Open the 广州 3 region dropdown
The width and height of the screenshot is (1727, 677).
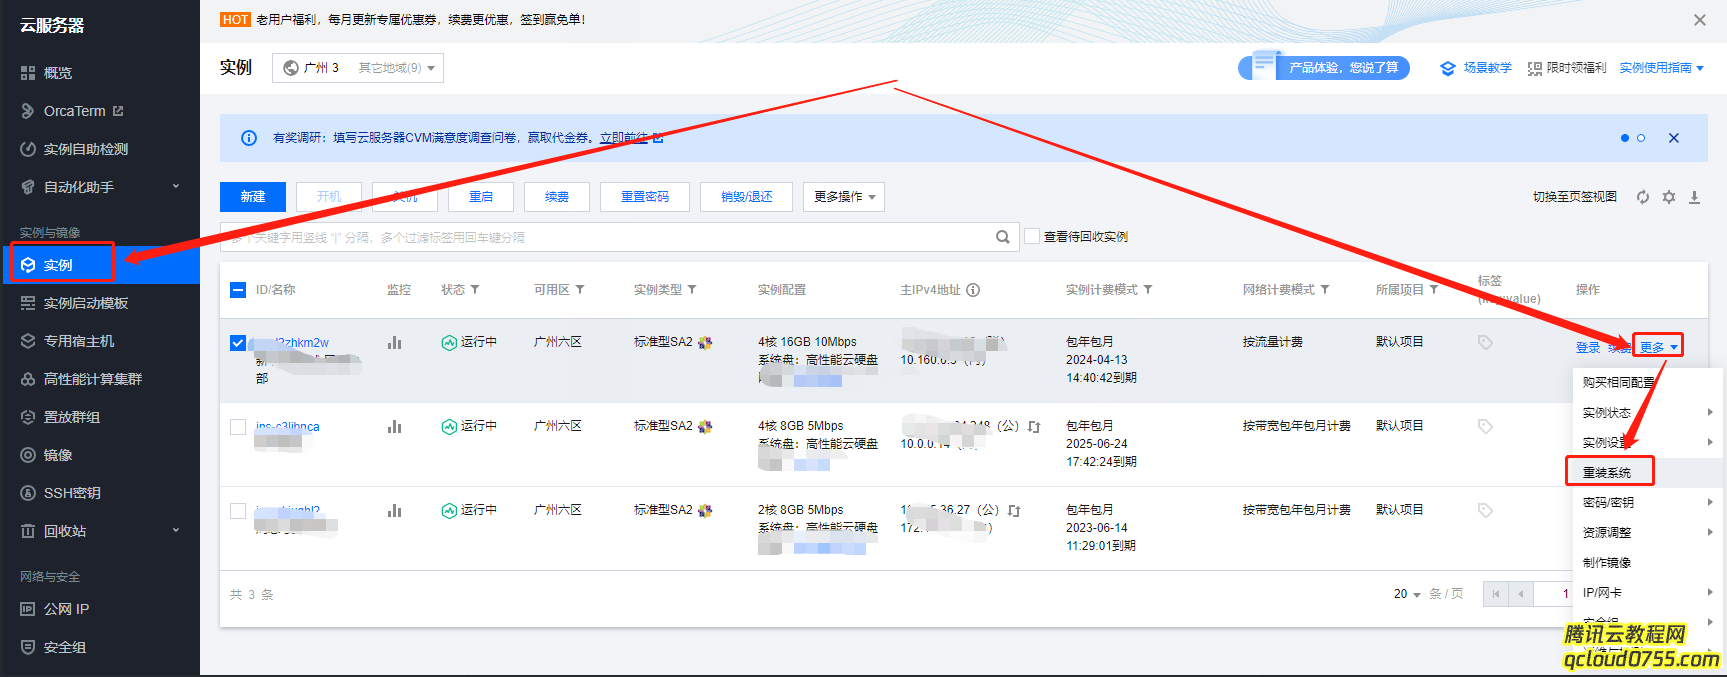coord(358,68)
